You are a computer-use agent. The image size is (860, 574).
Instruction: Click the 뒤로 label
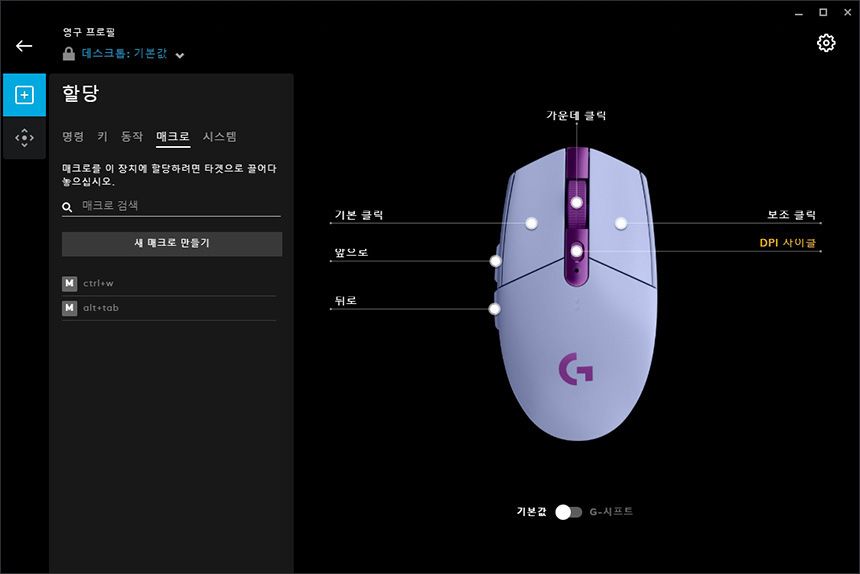[346, 300]
